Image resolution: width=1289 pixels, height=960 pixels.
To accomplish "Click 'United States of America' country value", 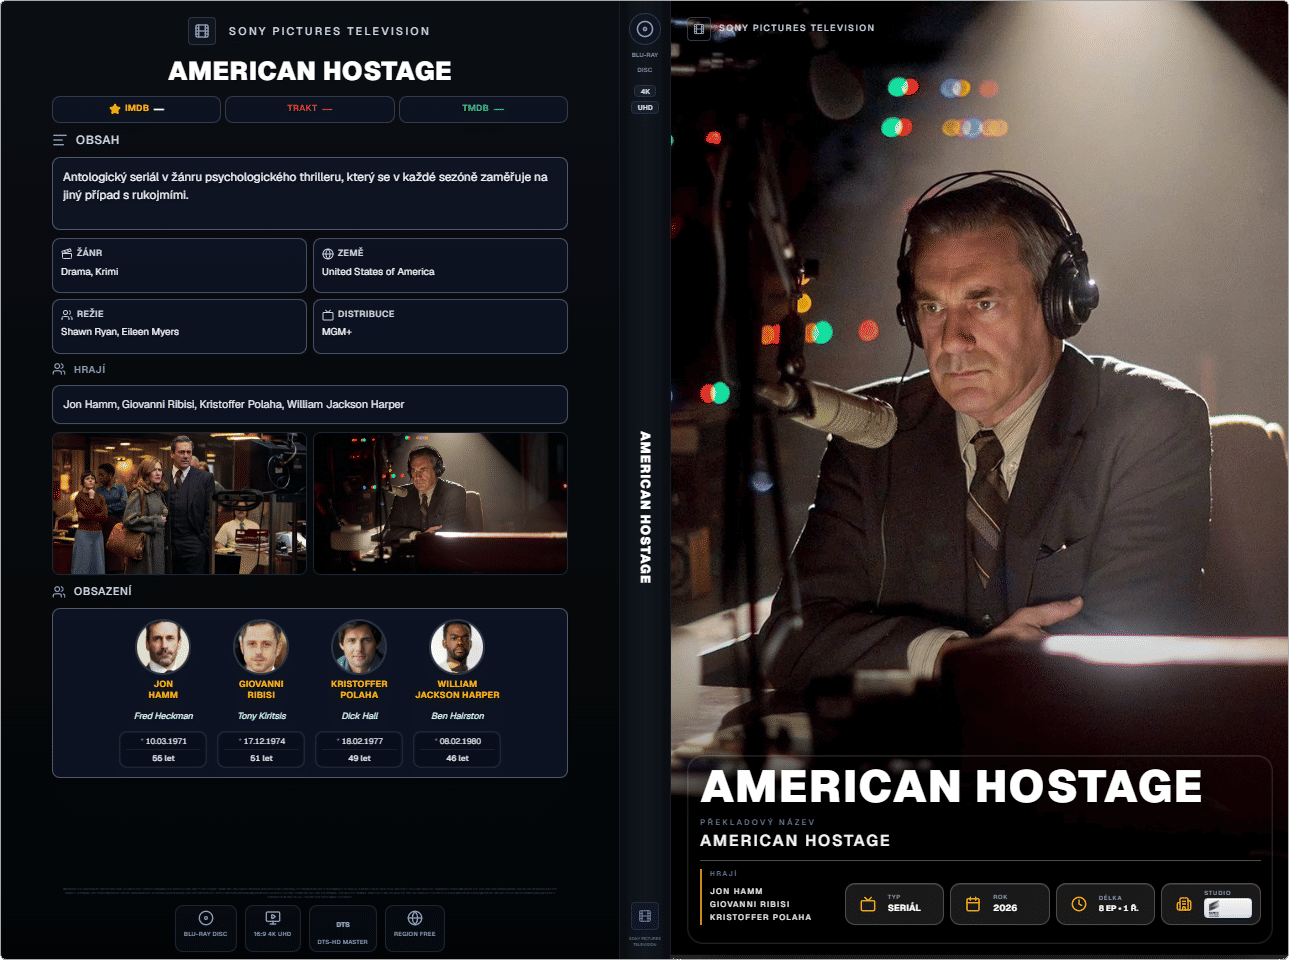I will 378,272.
